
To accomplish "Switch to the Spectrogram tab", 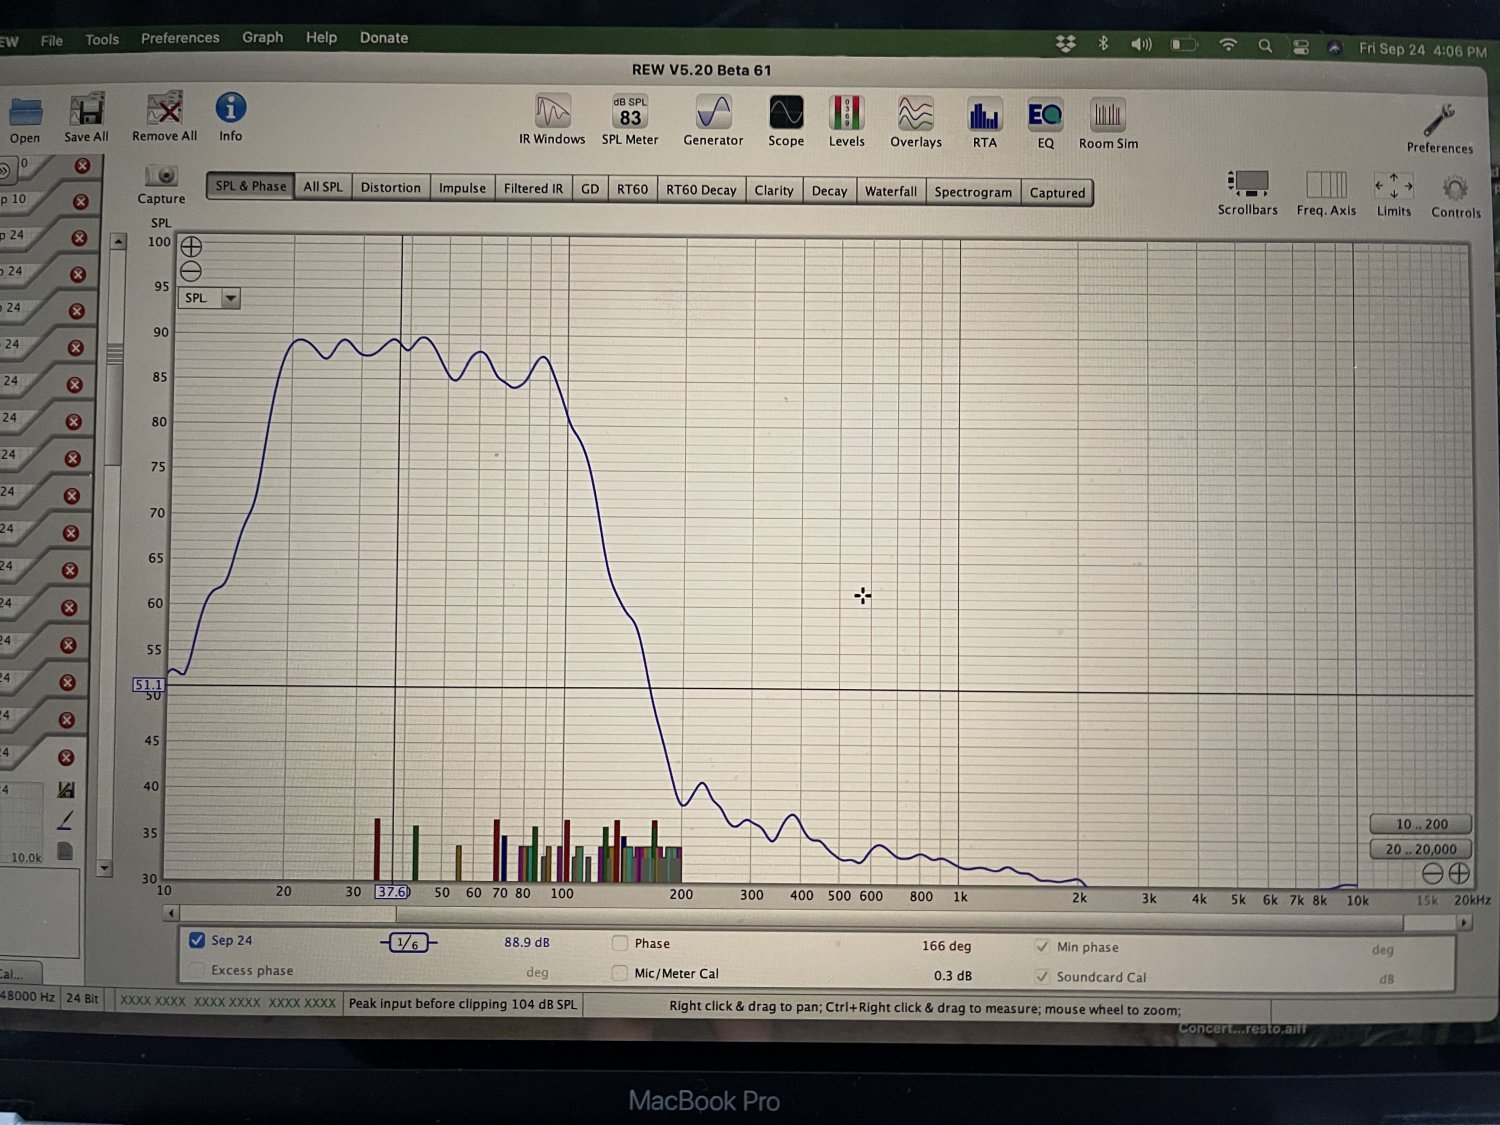I will [973, 193].
